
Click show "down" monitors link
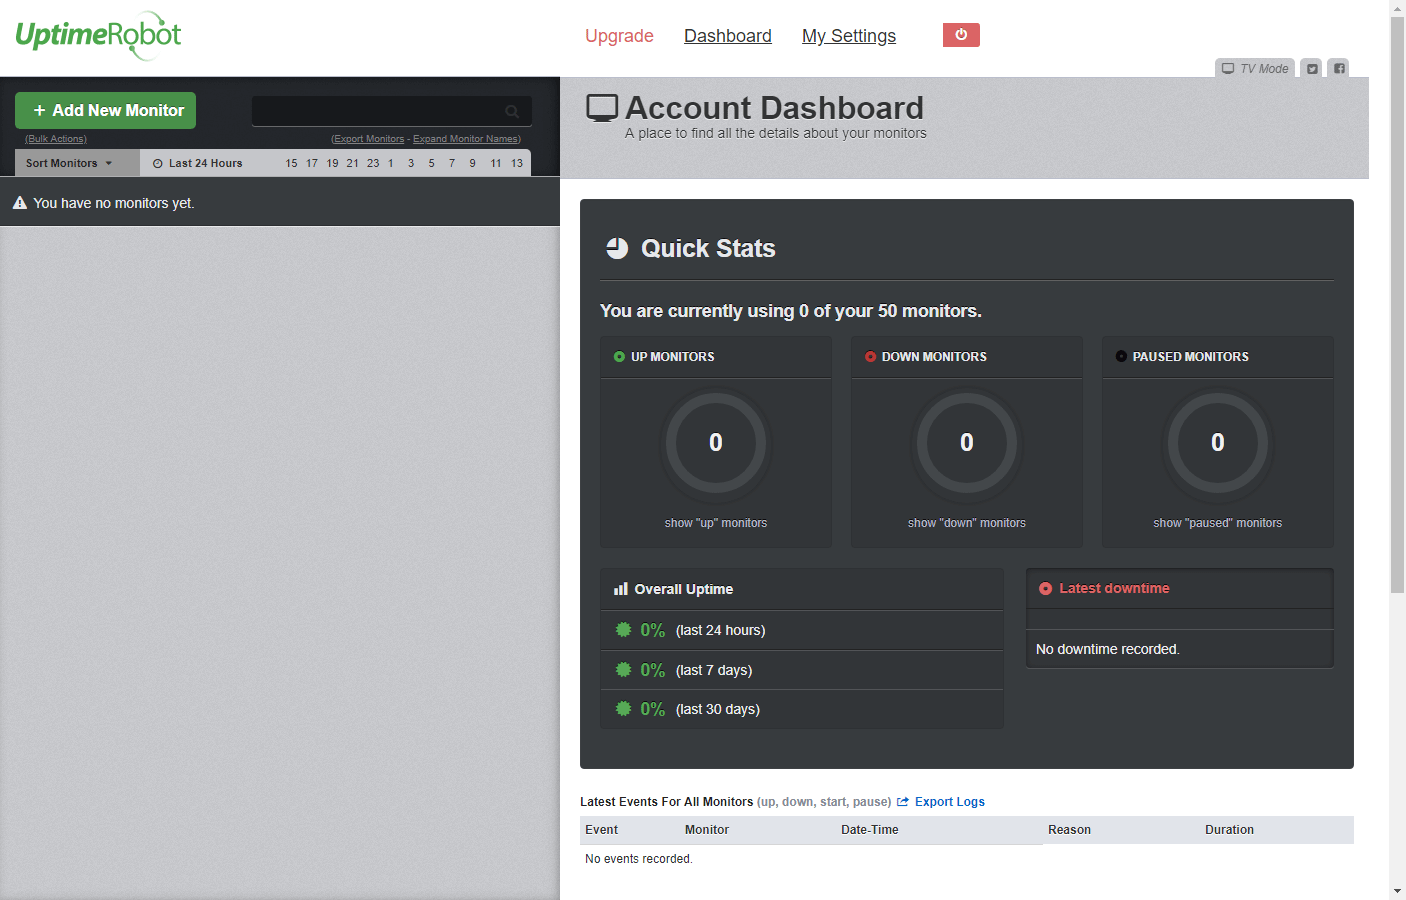coord(967,523)
